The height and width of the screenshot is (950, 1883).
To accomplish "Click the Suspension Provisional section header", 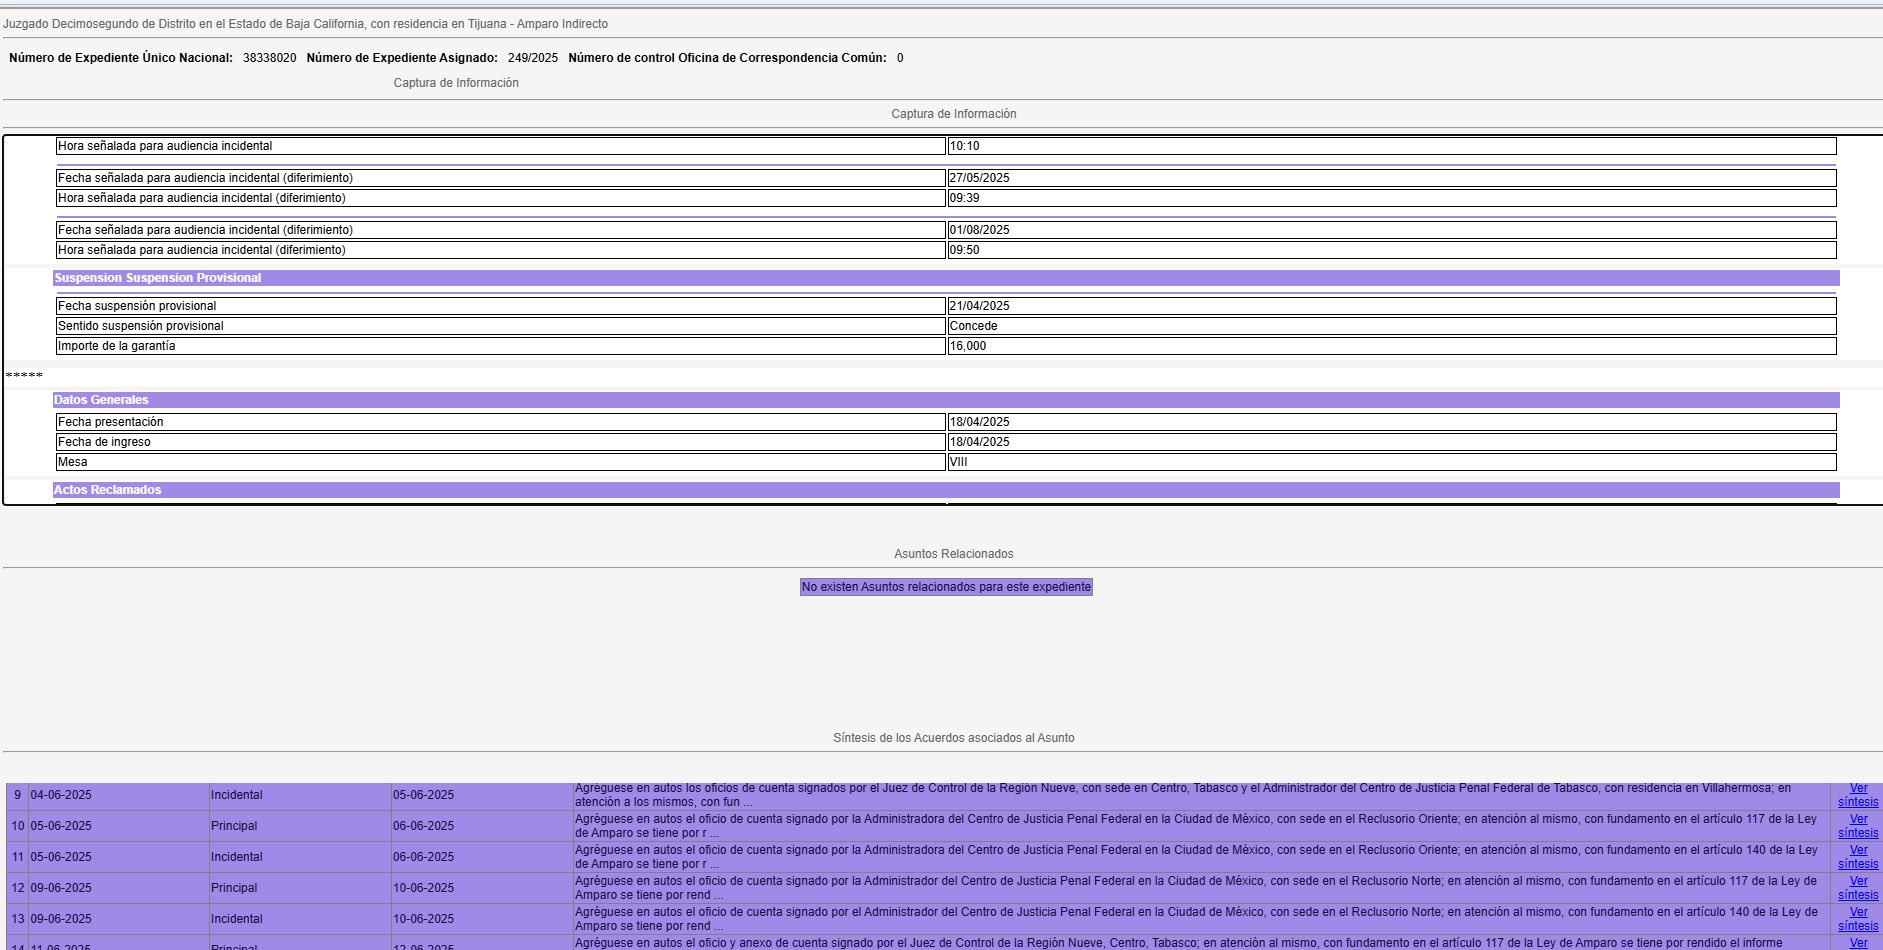I will click(158, 278).
